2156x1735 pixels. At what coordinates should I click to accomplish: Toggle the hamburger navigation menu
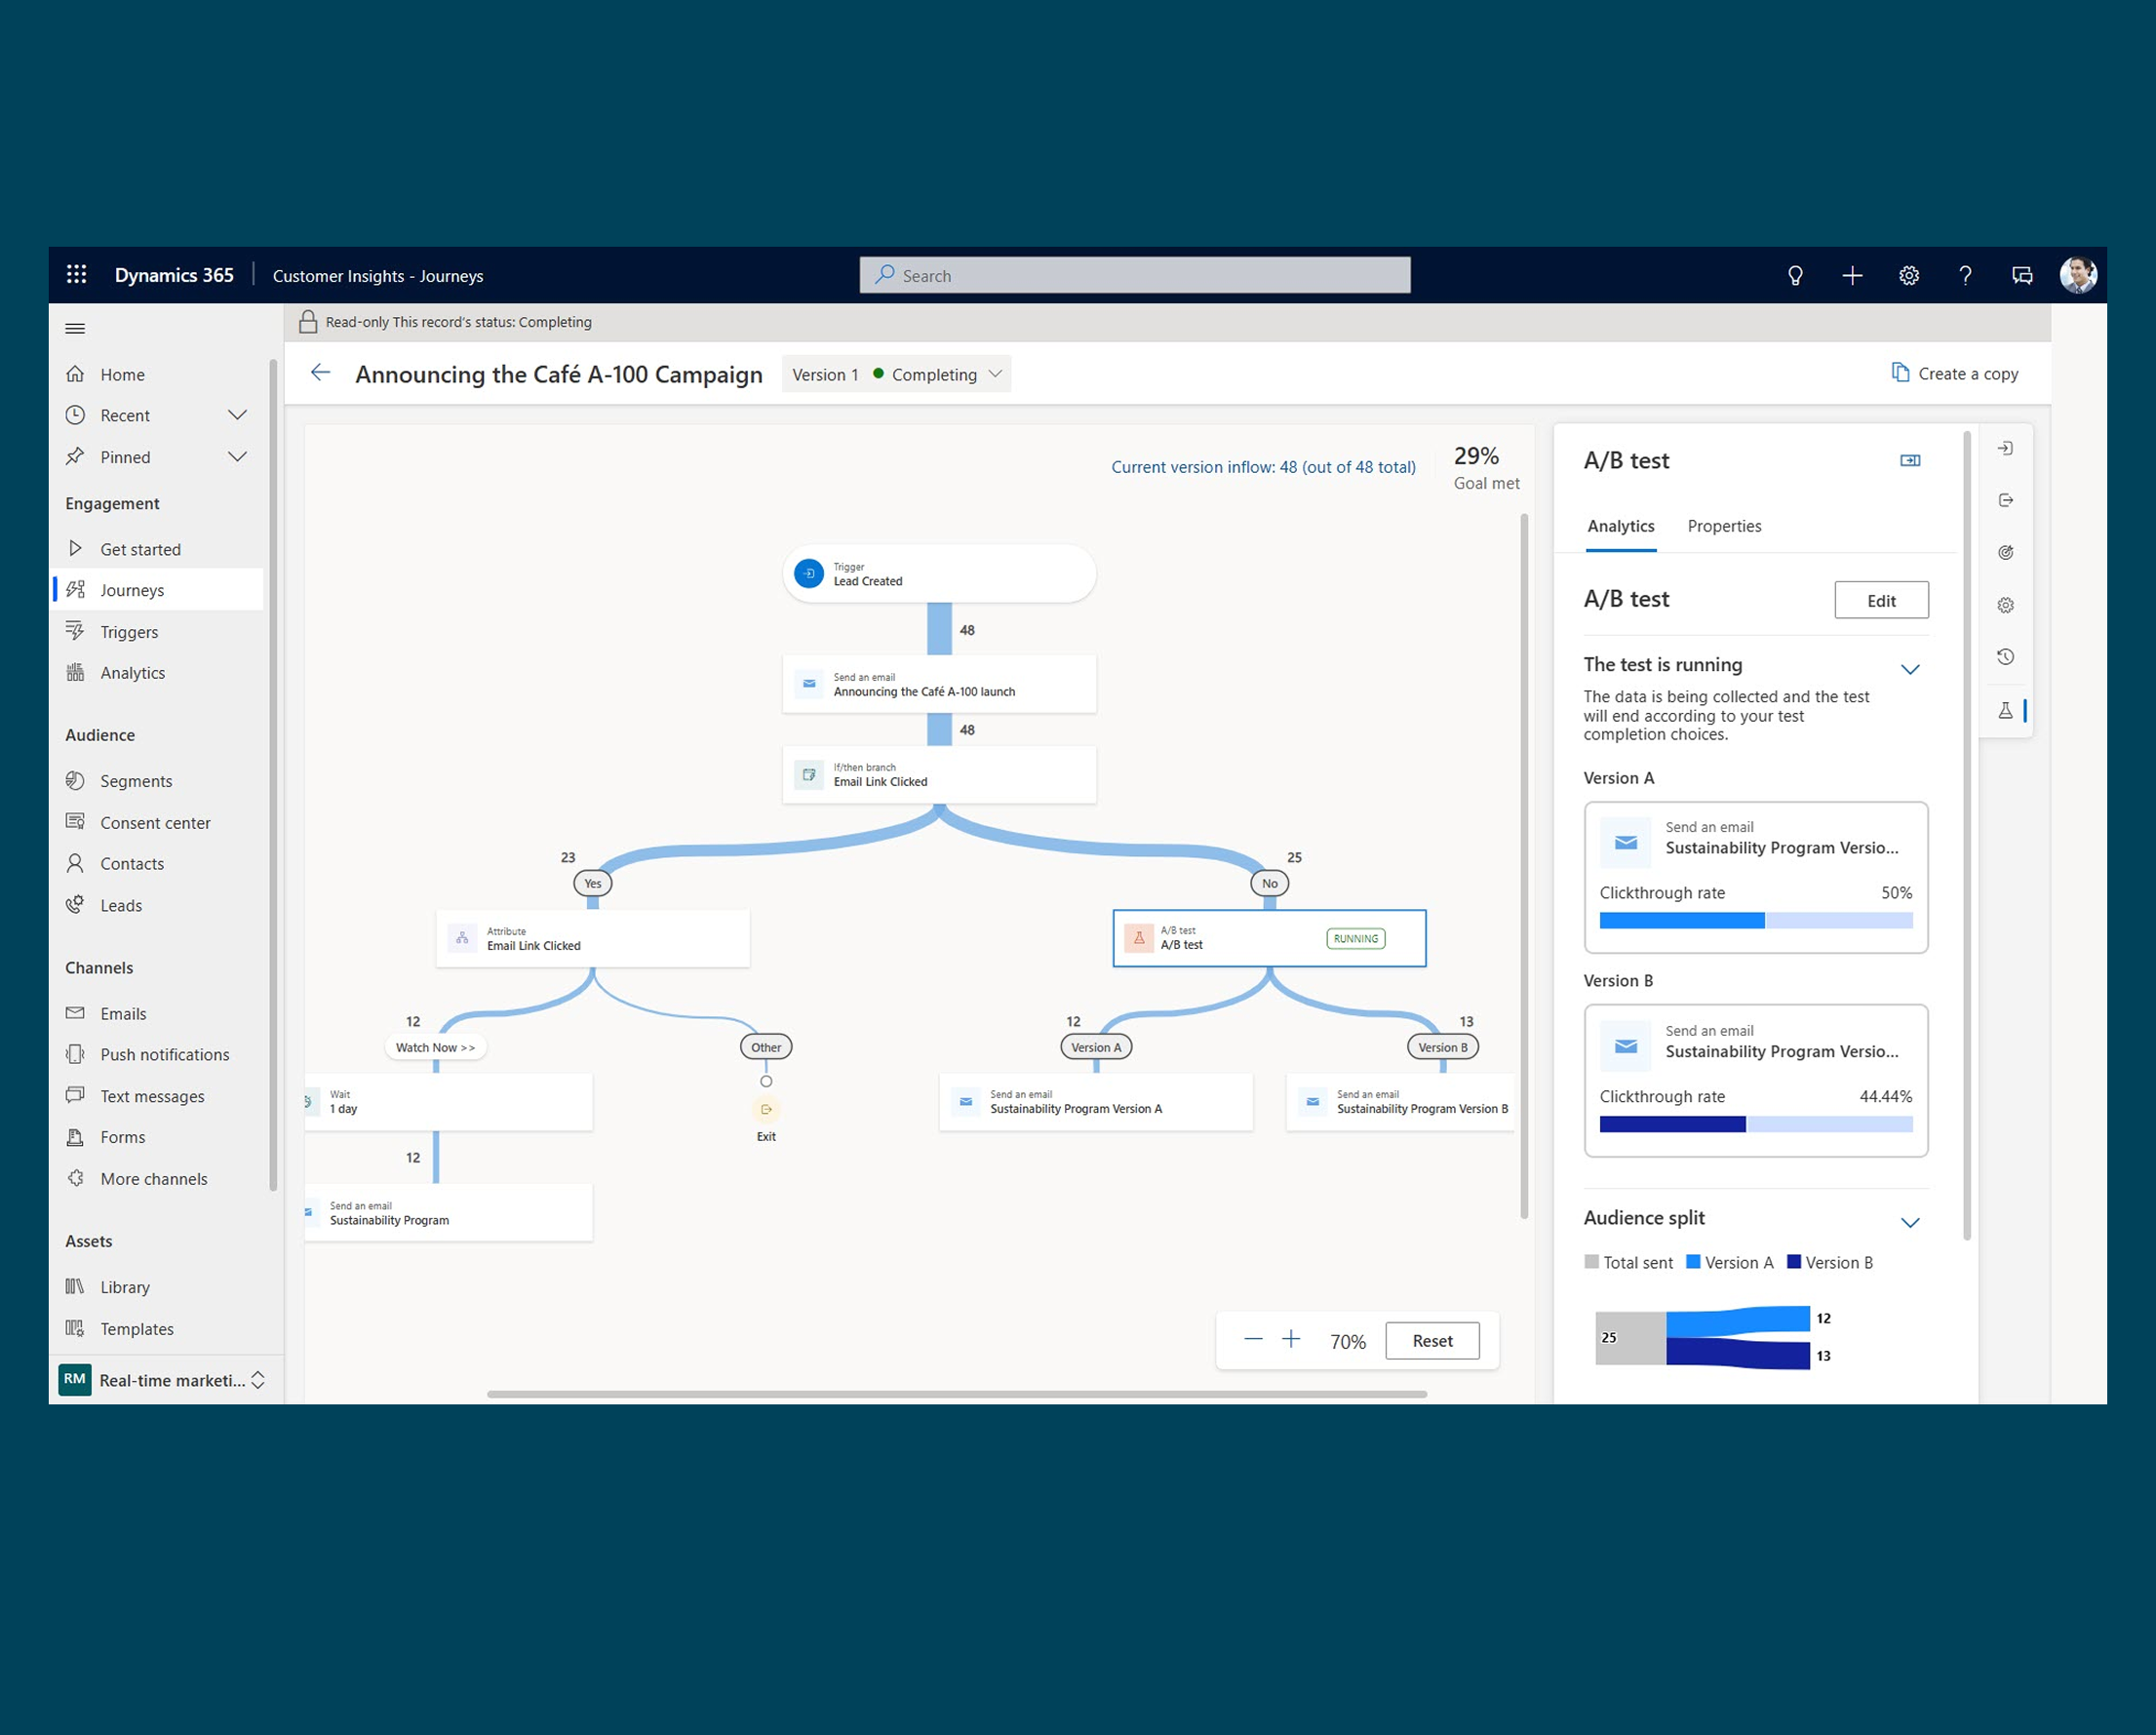tap(75, 329)
